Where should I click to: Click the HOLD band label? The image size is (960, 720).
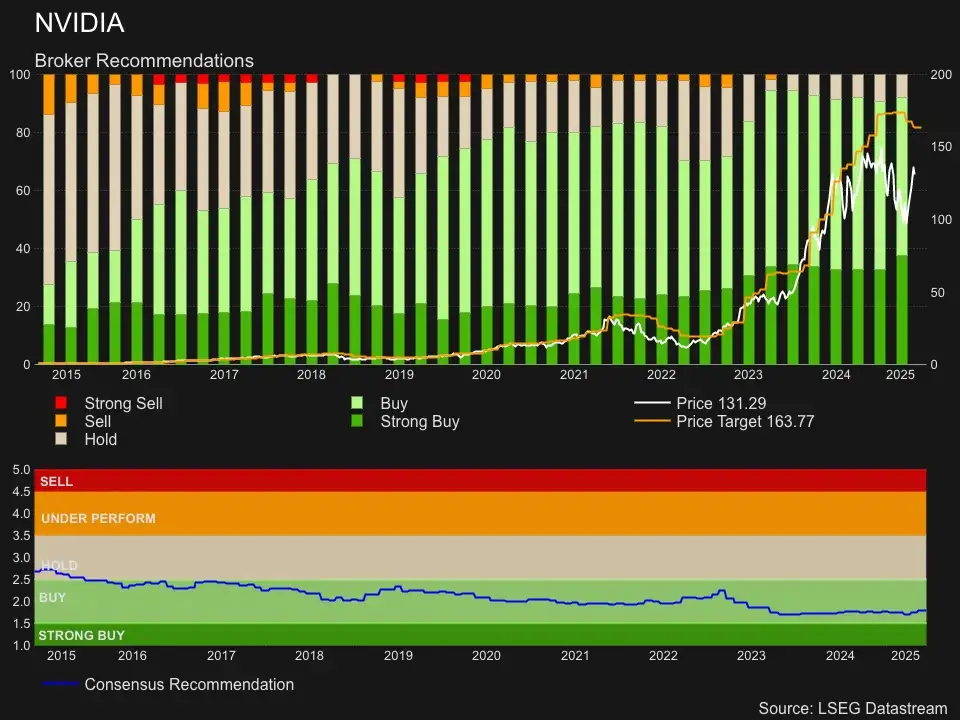click(x=59, y=565)
